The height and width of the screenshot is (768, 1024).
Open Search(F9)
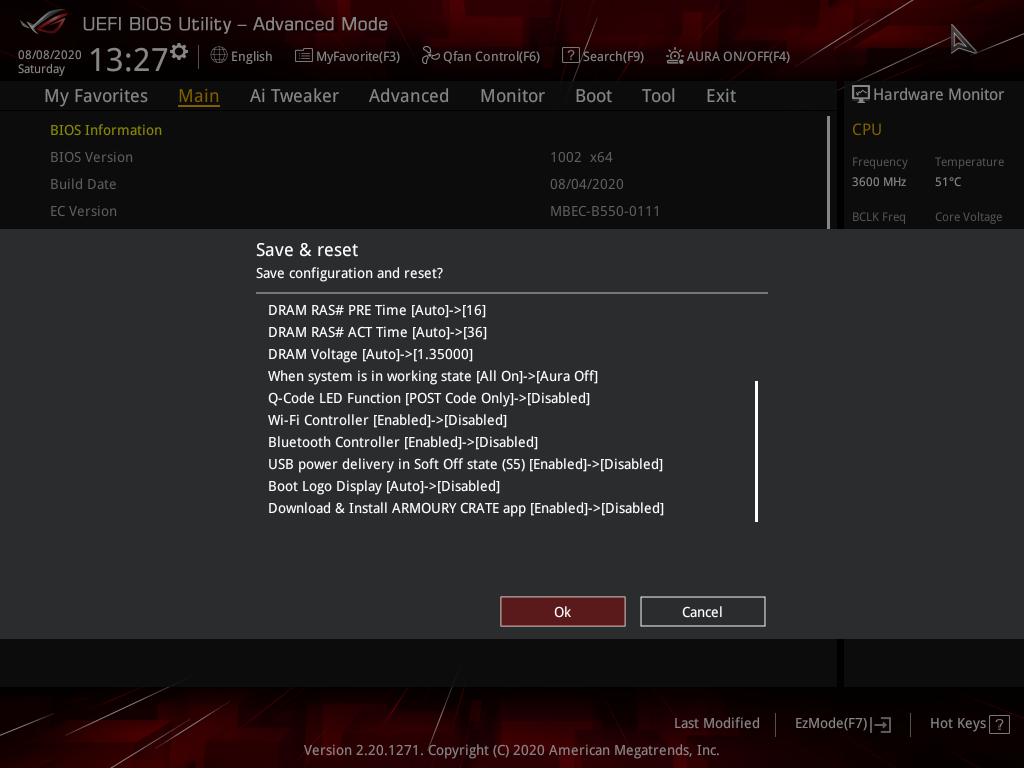tap(603, 56)
